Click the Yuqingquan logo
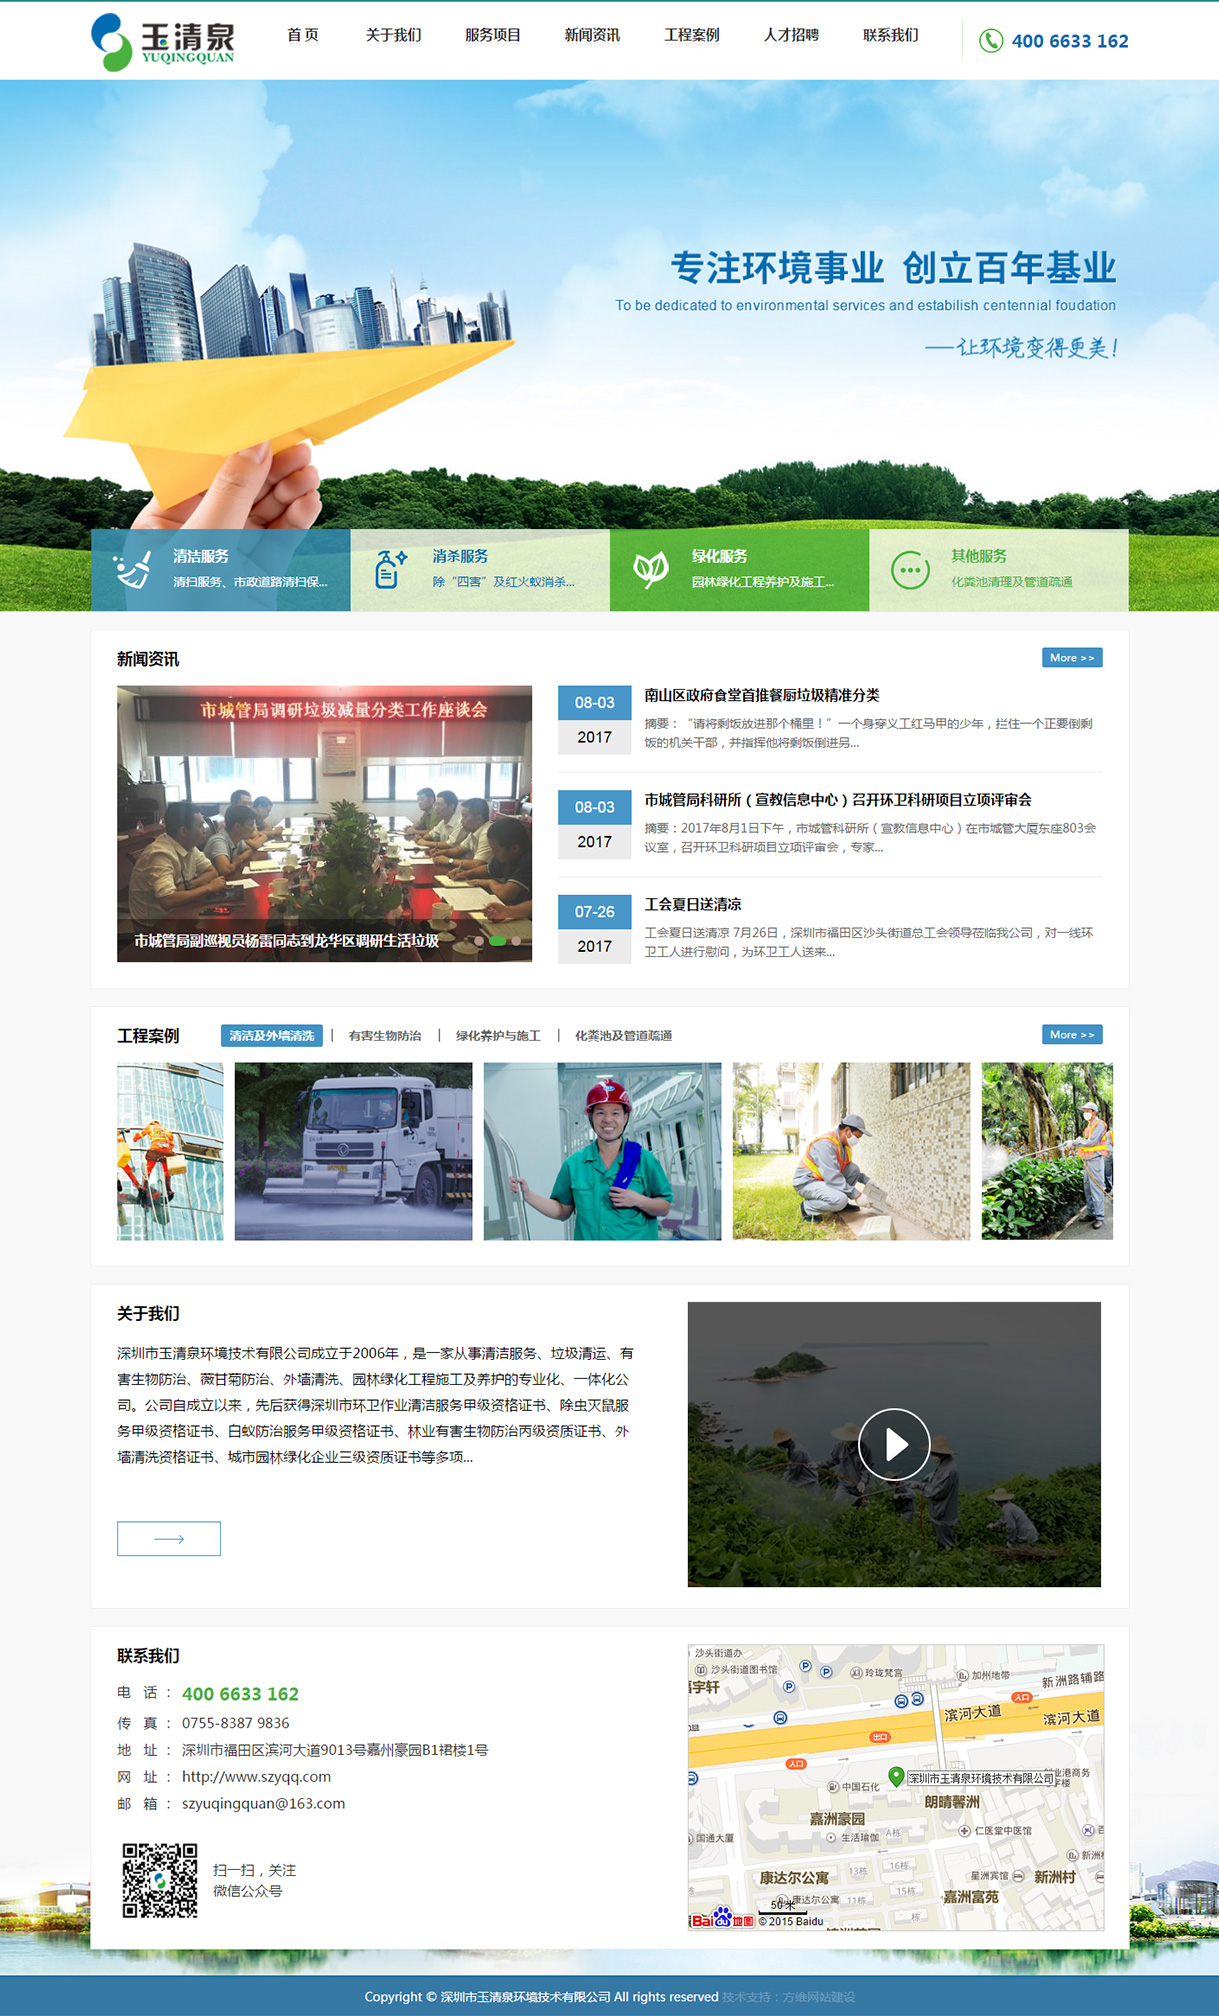 point(162,42)
